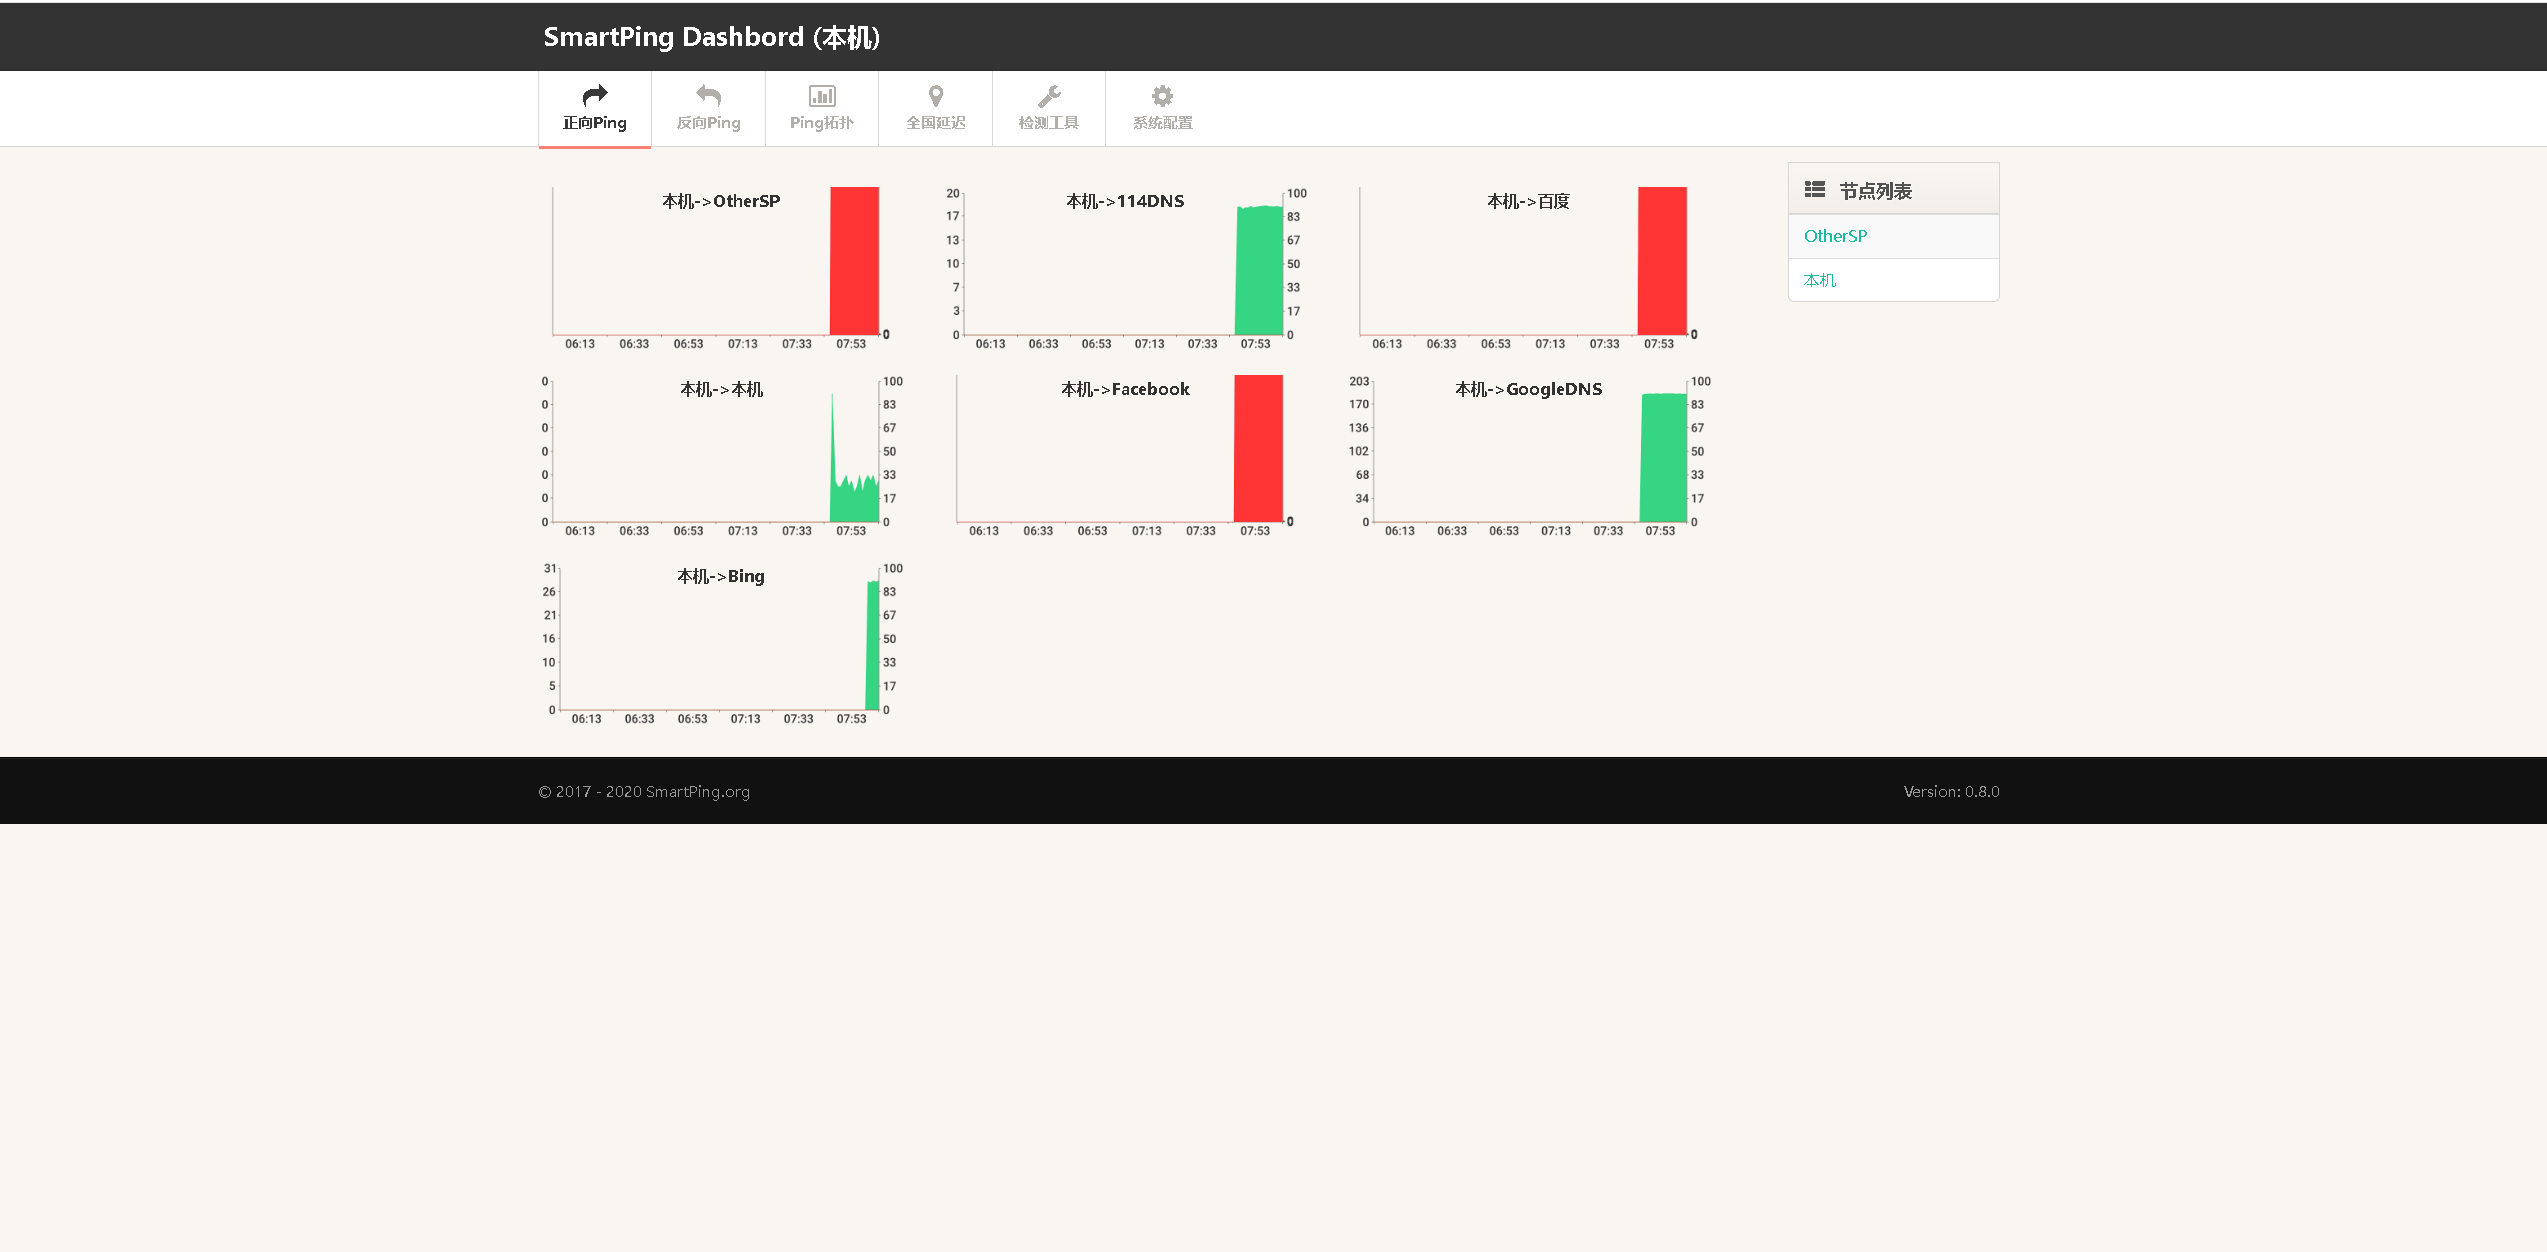This screenshot has width=2547, height=1252.
Task: Click the nationwide latency map-pin icon
Action: click(935, 96)
